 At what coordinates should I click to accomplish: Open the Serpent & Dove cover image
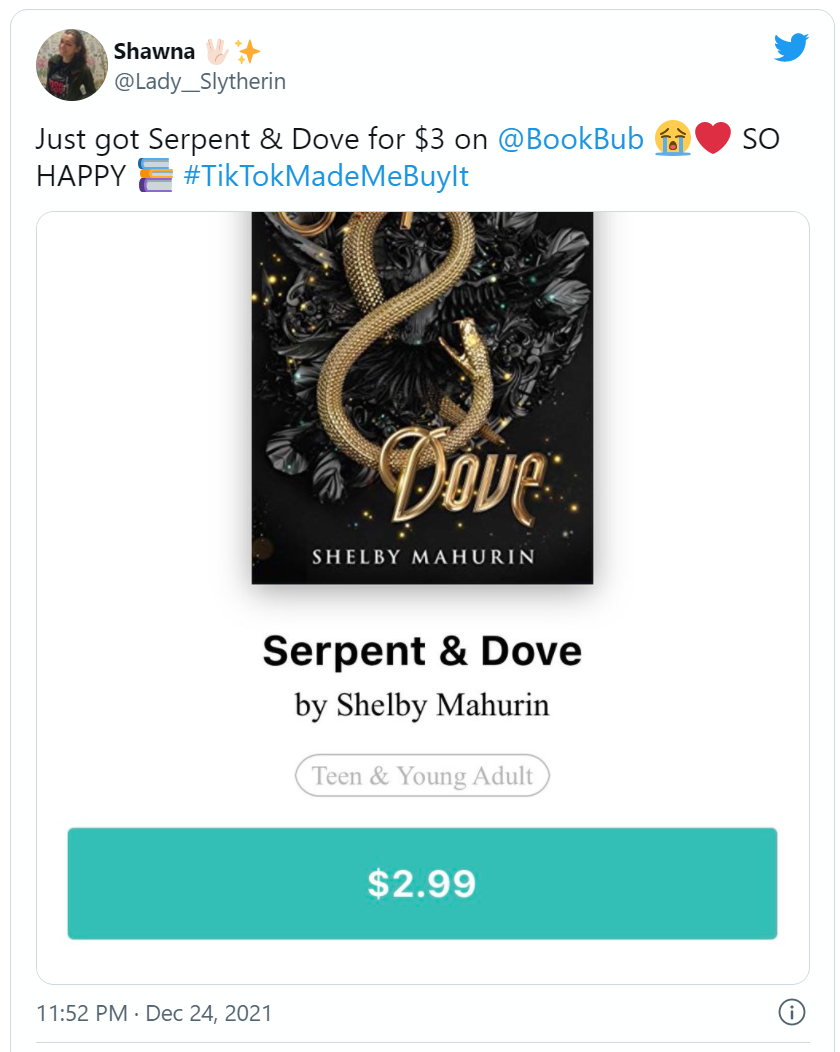pyautogui.click(x=422, y=398)
